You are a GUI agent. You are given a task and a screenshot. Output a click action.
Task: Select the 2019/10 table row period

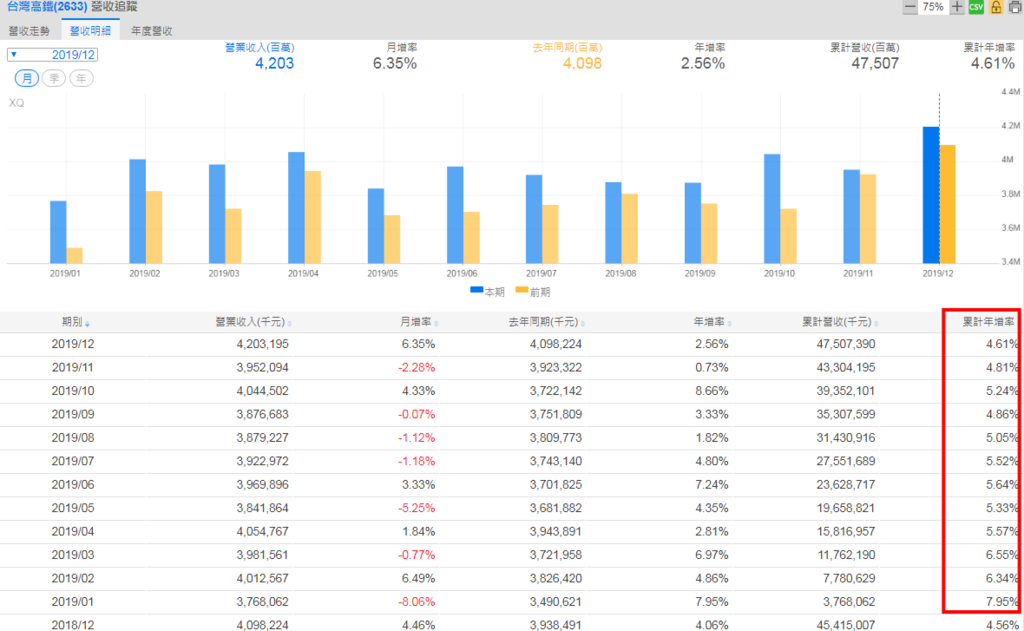[x=72, y=391]
